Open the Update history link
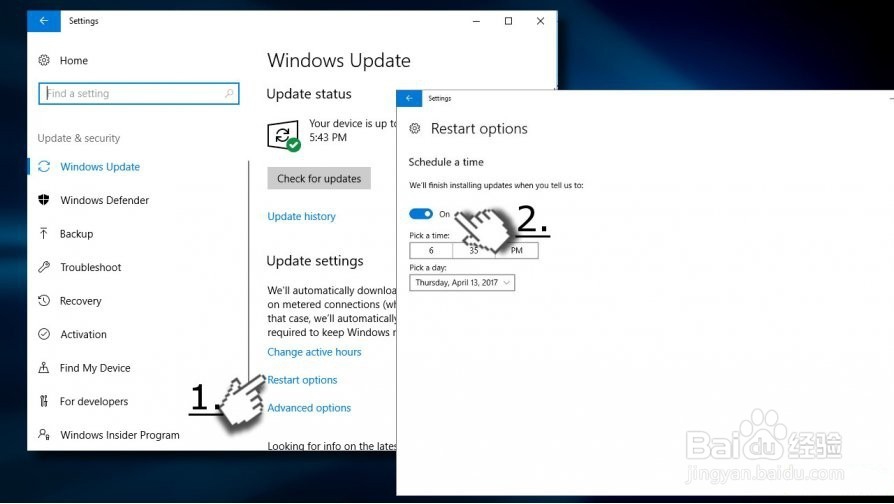Viewport: 894px width, 504px height. coord(302,216)
